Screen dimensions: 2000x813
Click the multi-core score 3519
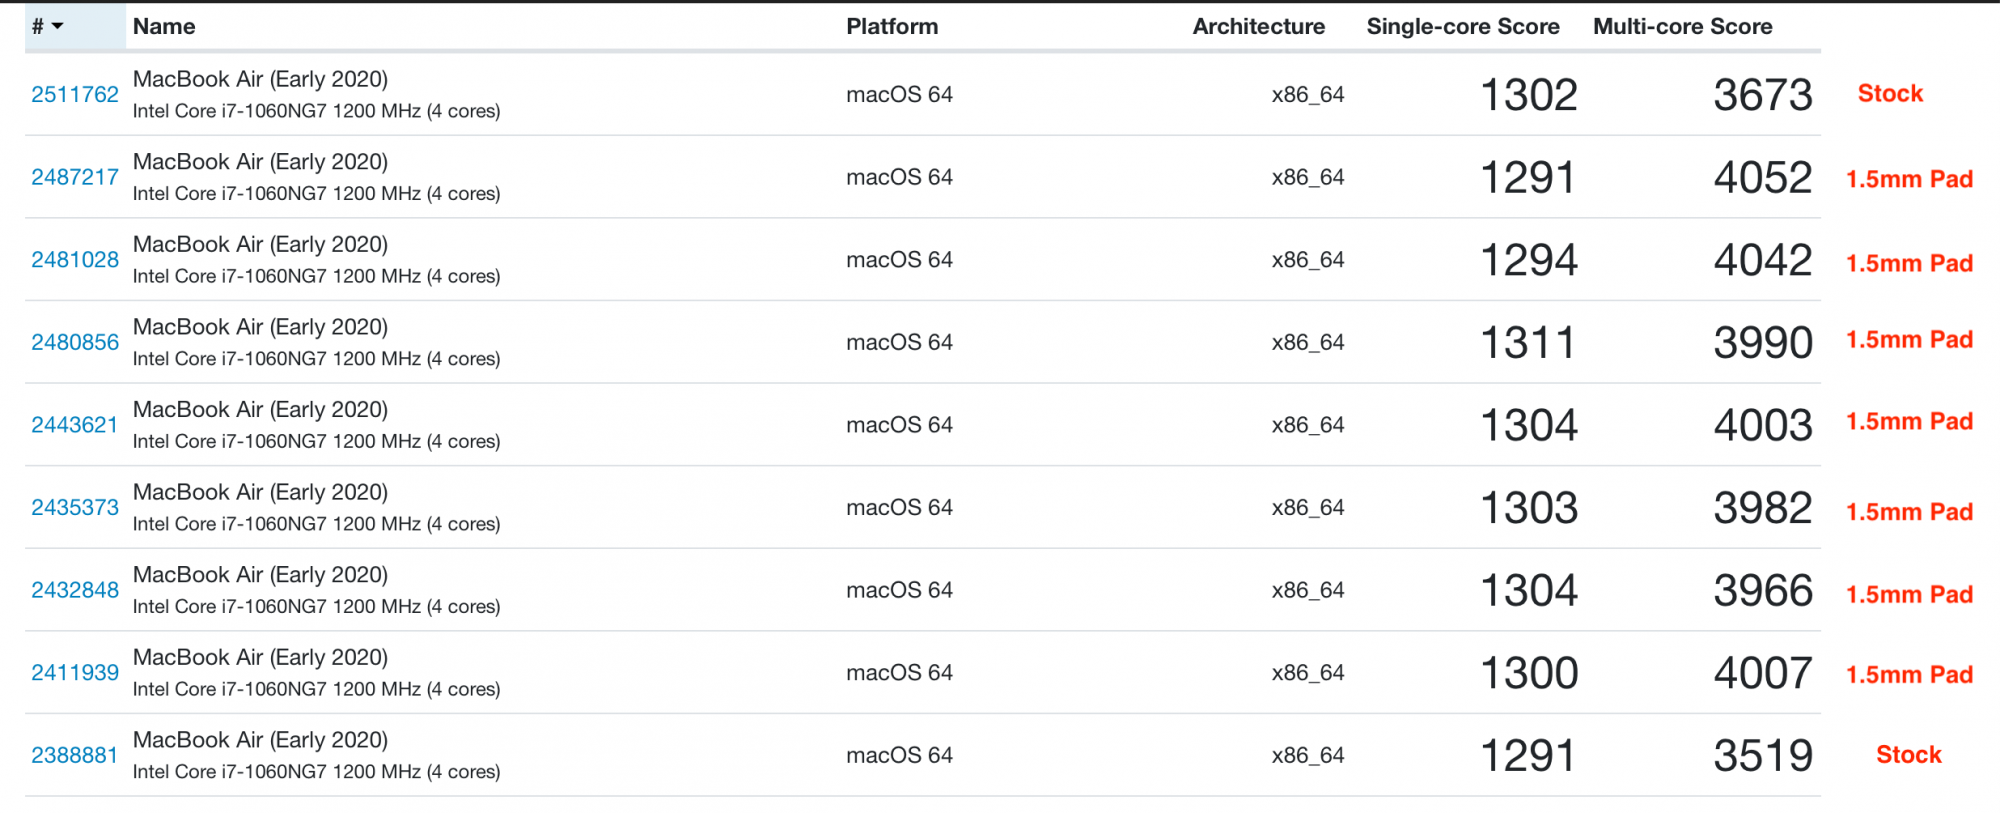1763,756
